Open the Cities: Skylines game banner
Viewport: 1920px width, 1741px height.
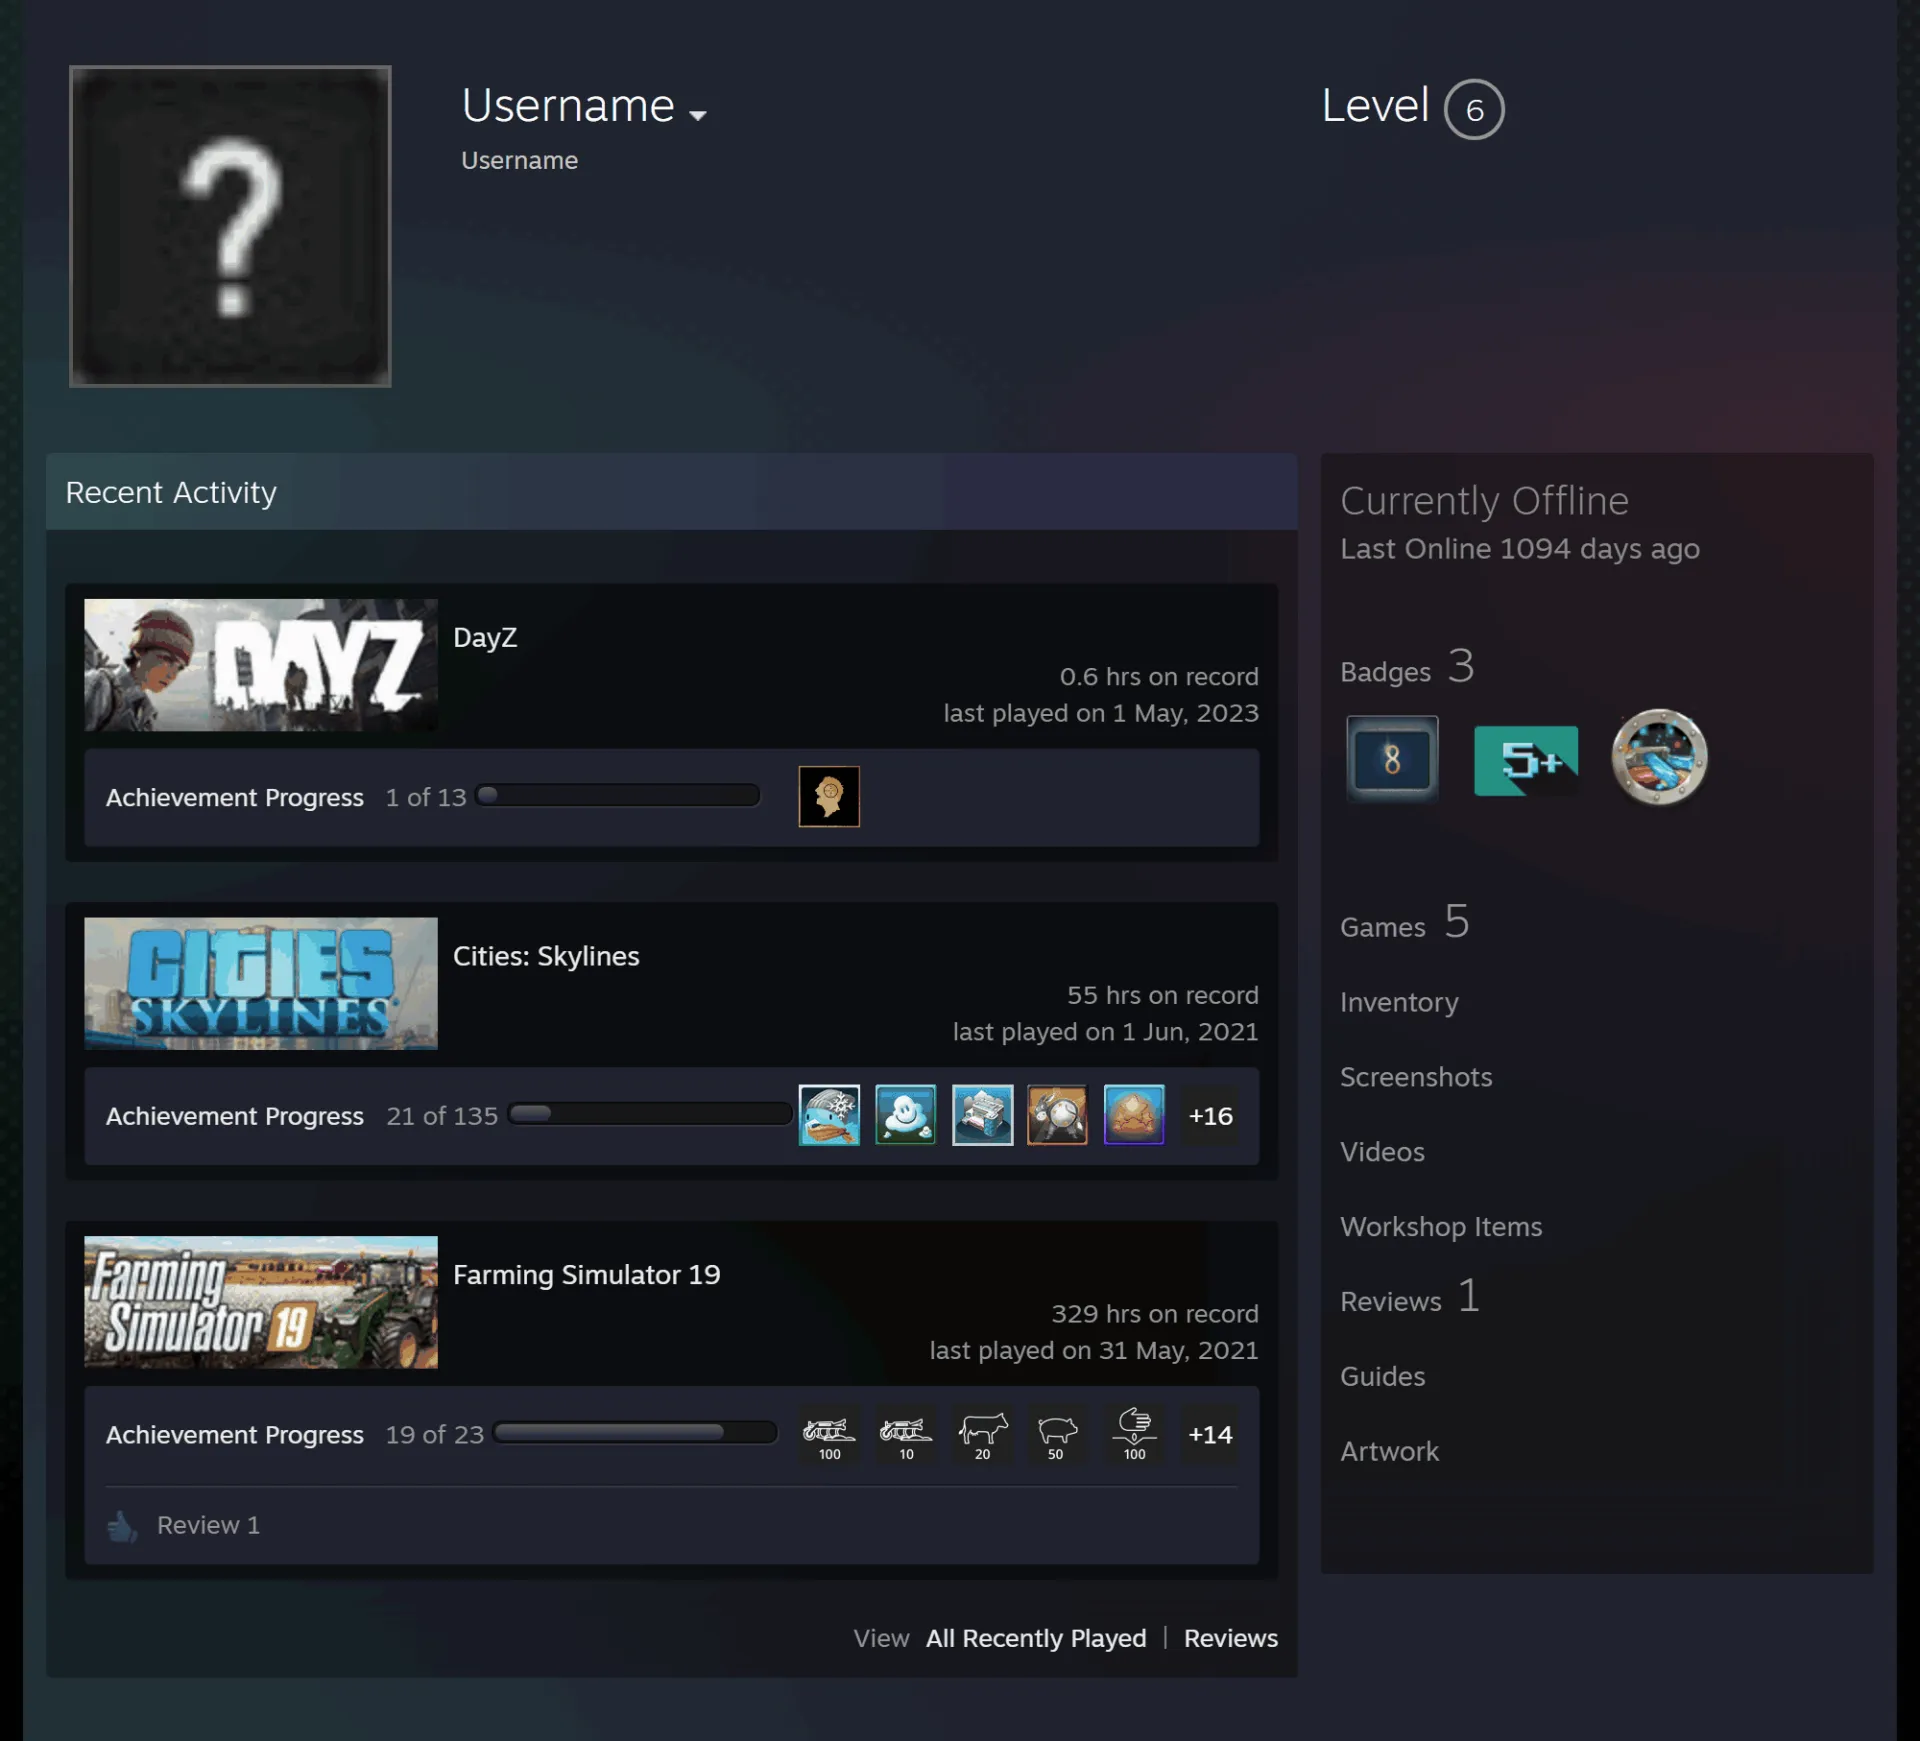tap(261, 983)
